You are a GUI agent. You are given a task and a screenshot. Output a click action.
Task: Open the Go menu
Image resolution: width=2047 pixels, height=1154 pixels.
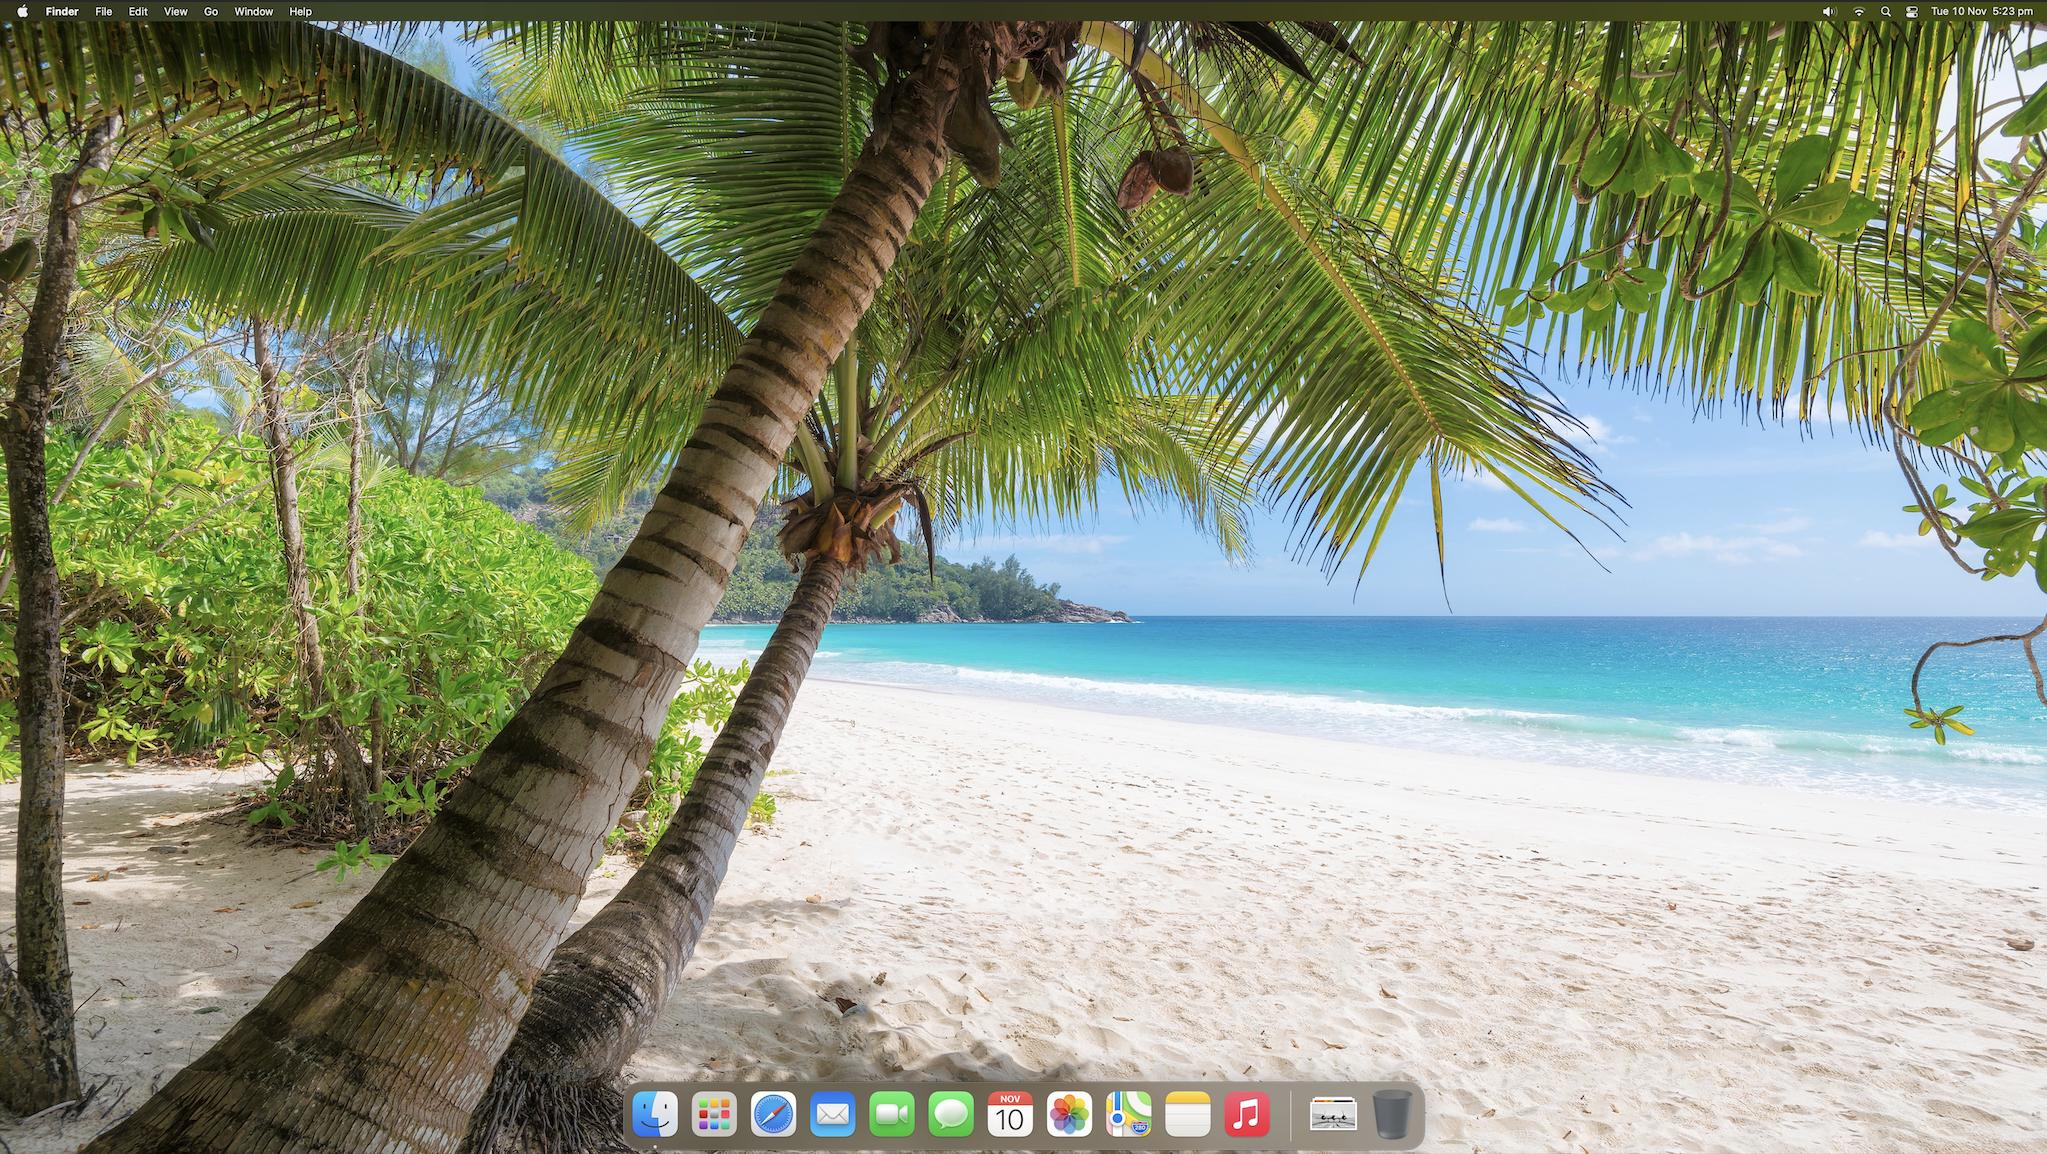pos(211,11)
